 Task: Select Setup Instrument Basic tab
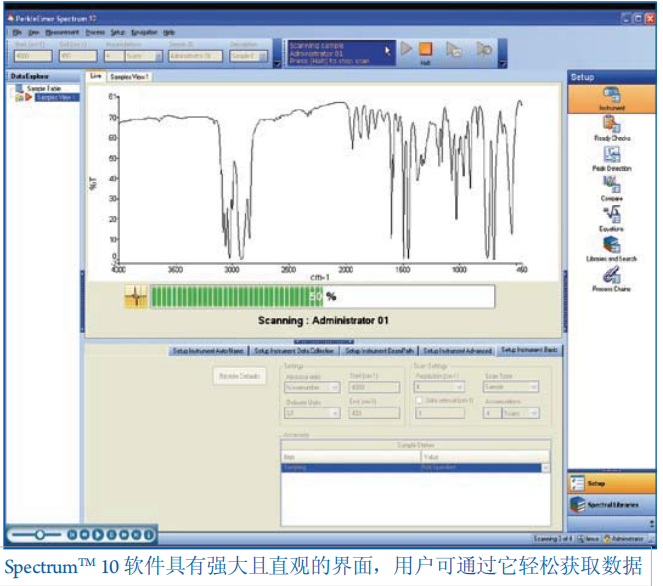click(x=529, y=350)
